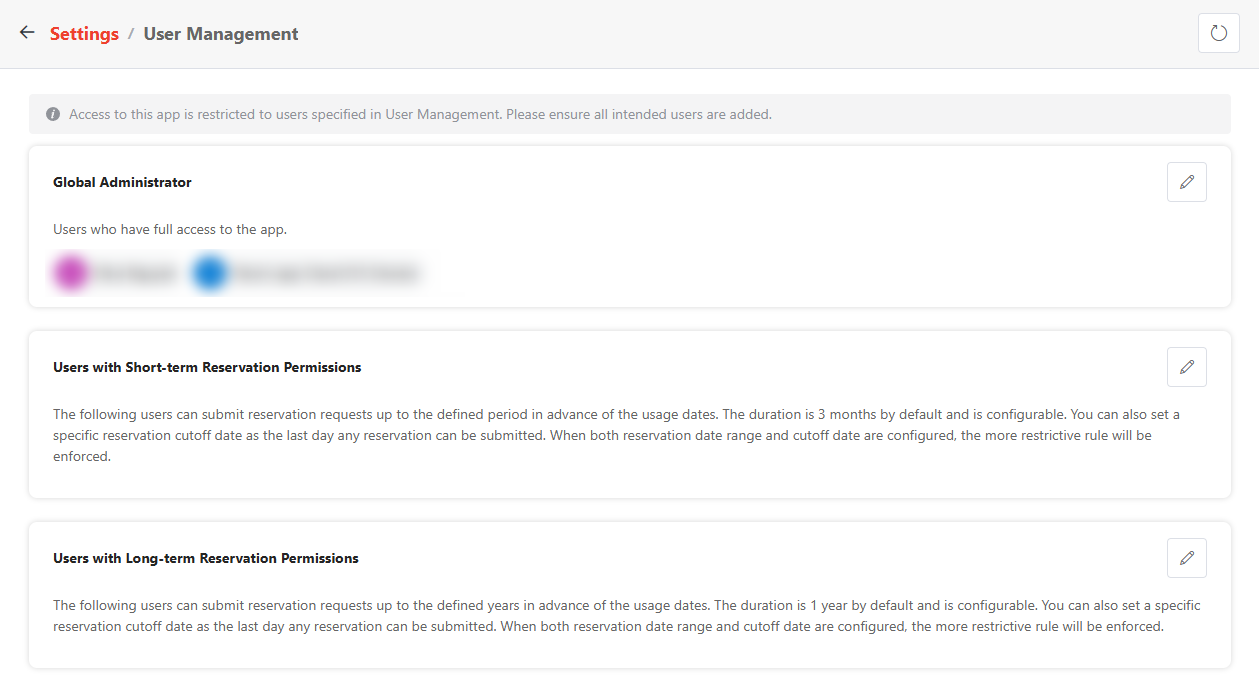Click the back arrow to exit User Management
This screenshot has width=1259, height=678.
(26, 33)
